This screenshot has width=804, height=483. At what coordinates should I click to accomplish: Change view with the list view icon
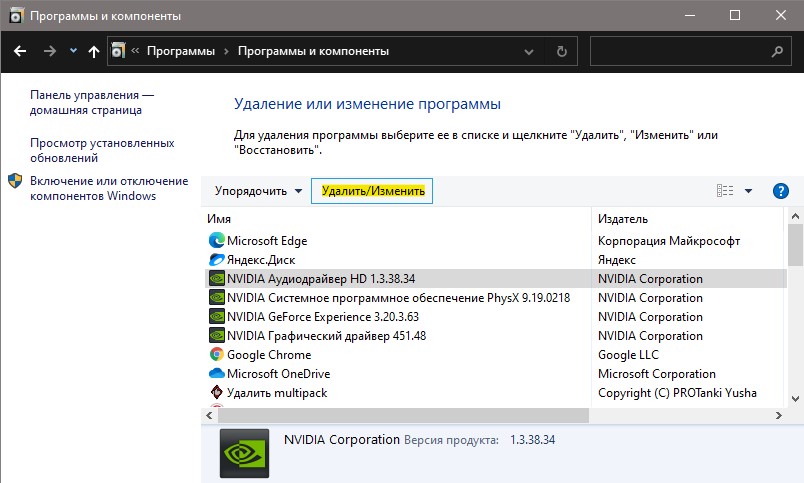[725, 191]
